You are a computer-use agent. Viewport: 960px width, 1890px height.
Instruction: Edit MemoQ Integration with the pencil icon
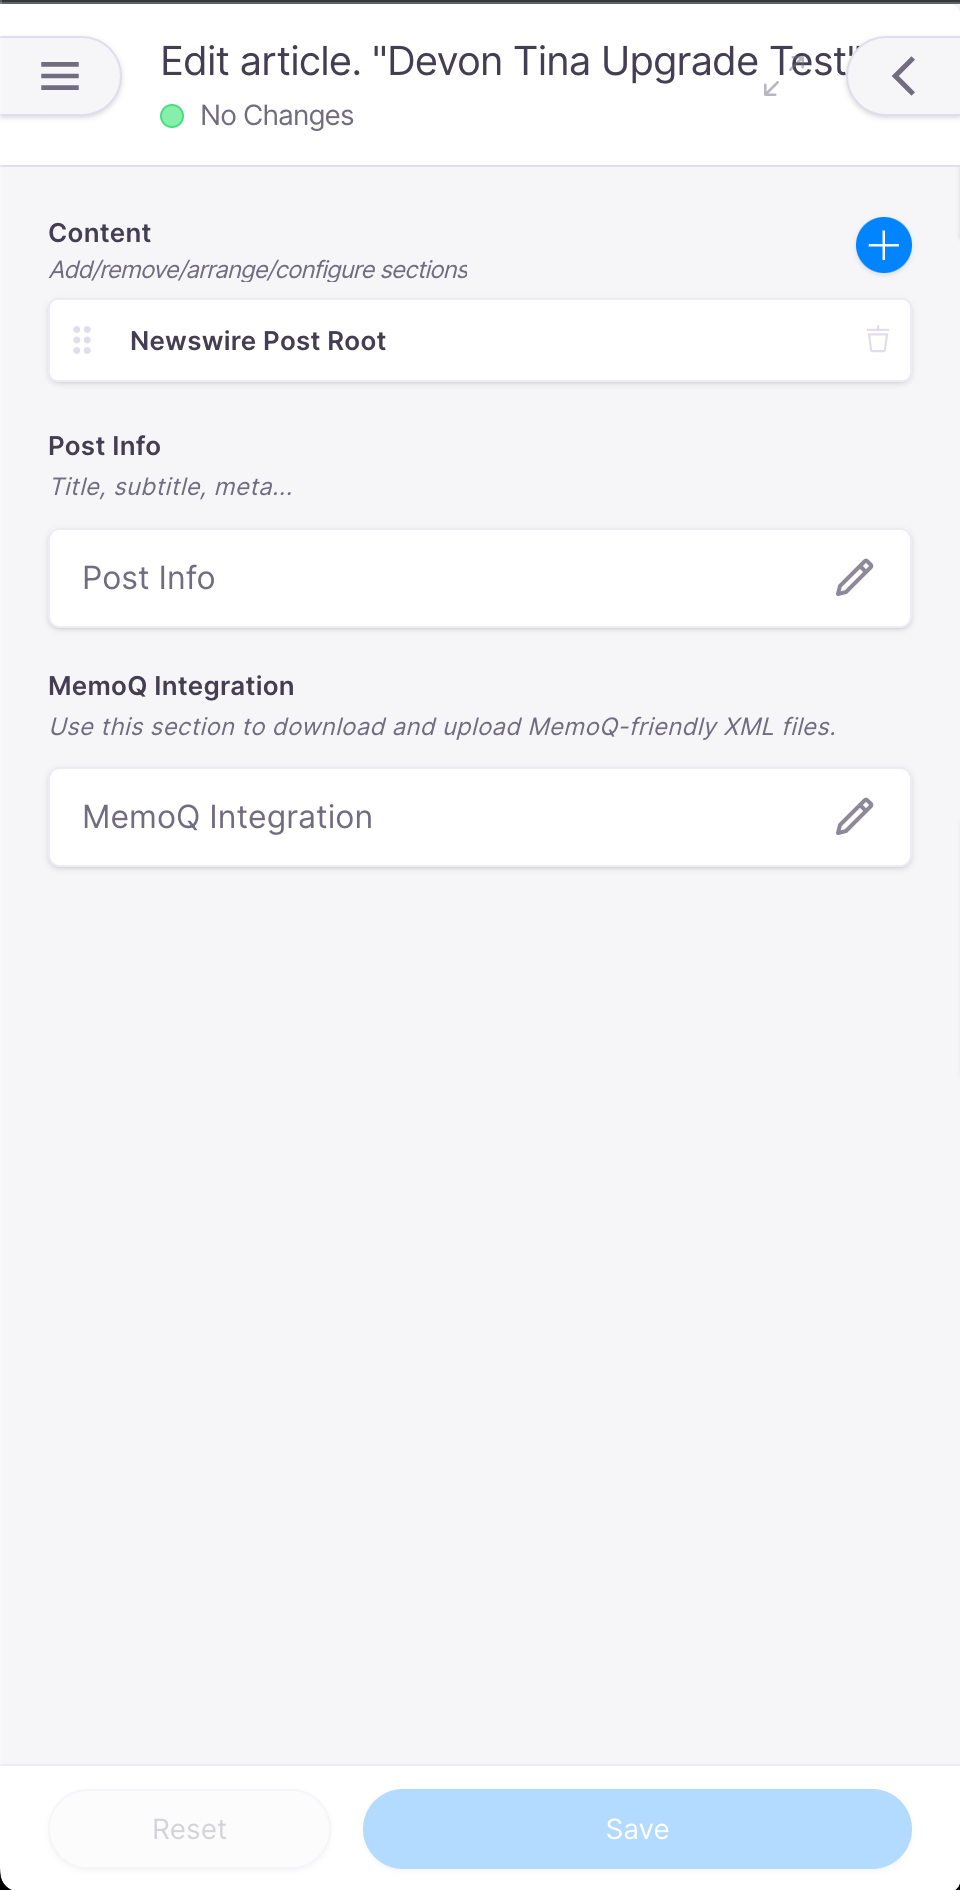[x=855, y=817]
